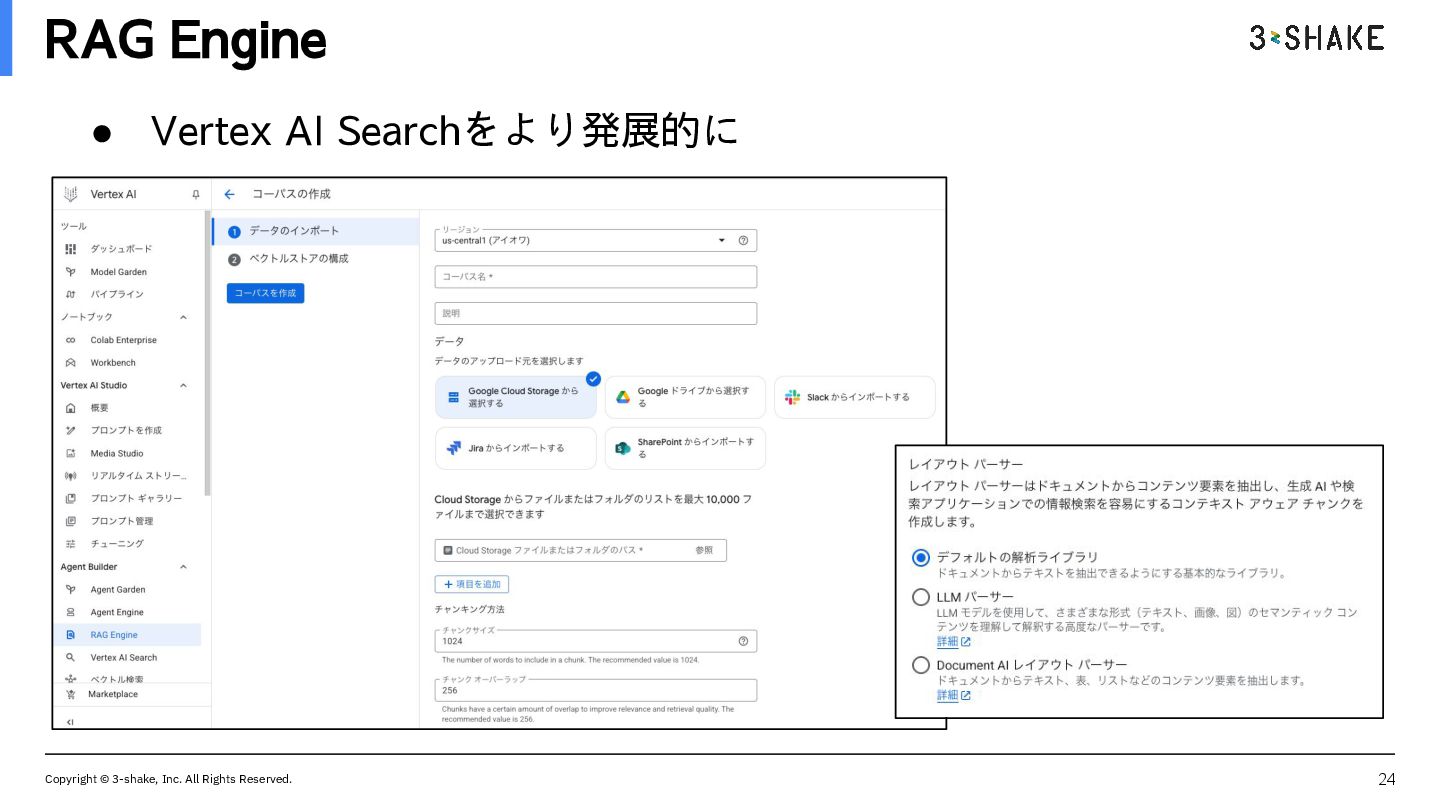1440x810 pixels.
Task: Collapse the sidebar with the bottom chevron
Action: click(x=70, y=721)
